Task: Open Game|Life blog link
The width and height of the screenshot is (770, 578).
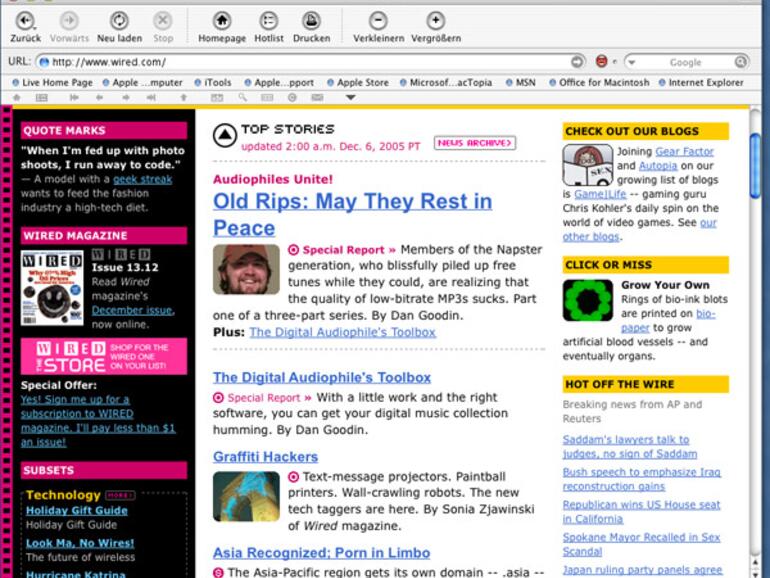Action: 600,194
